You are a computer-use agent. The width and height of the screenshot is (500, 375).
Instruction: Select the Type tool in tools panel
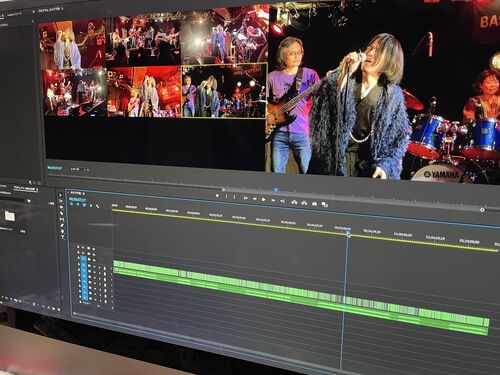coord(63,237)
